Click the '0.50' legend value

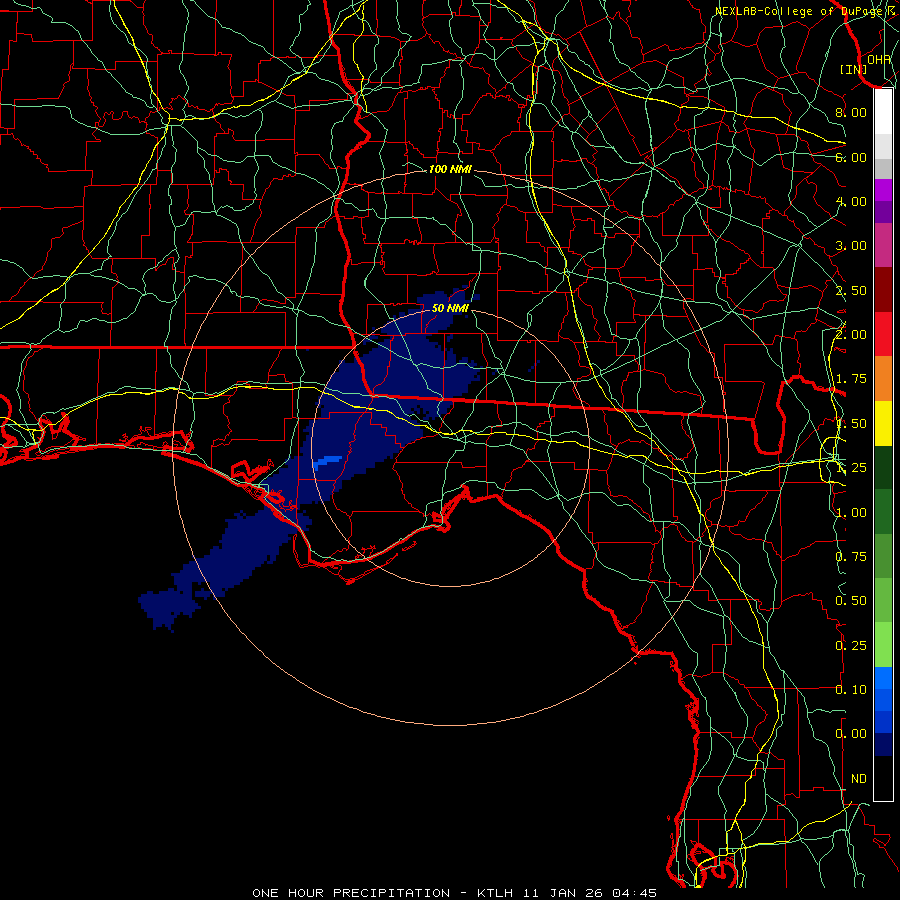click(851, 601)
